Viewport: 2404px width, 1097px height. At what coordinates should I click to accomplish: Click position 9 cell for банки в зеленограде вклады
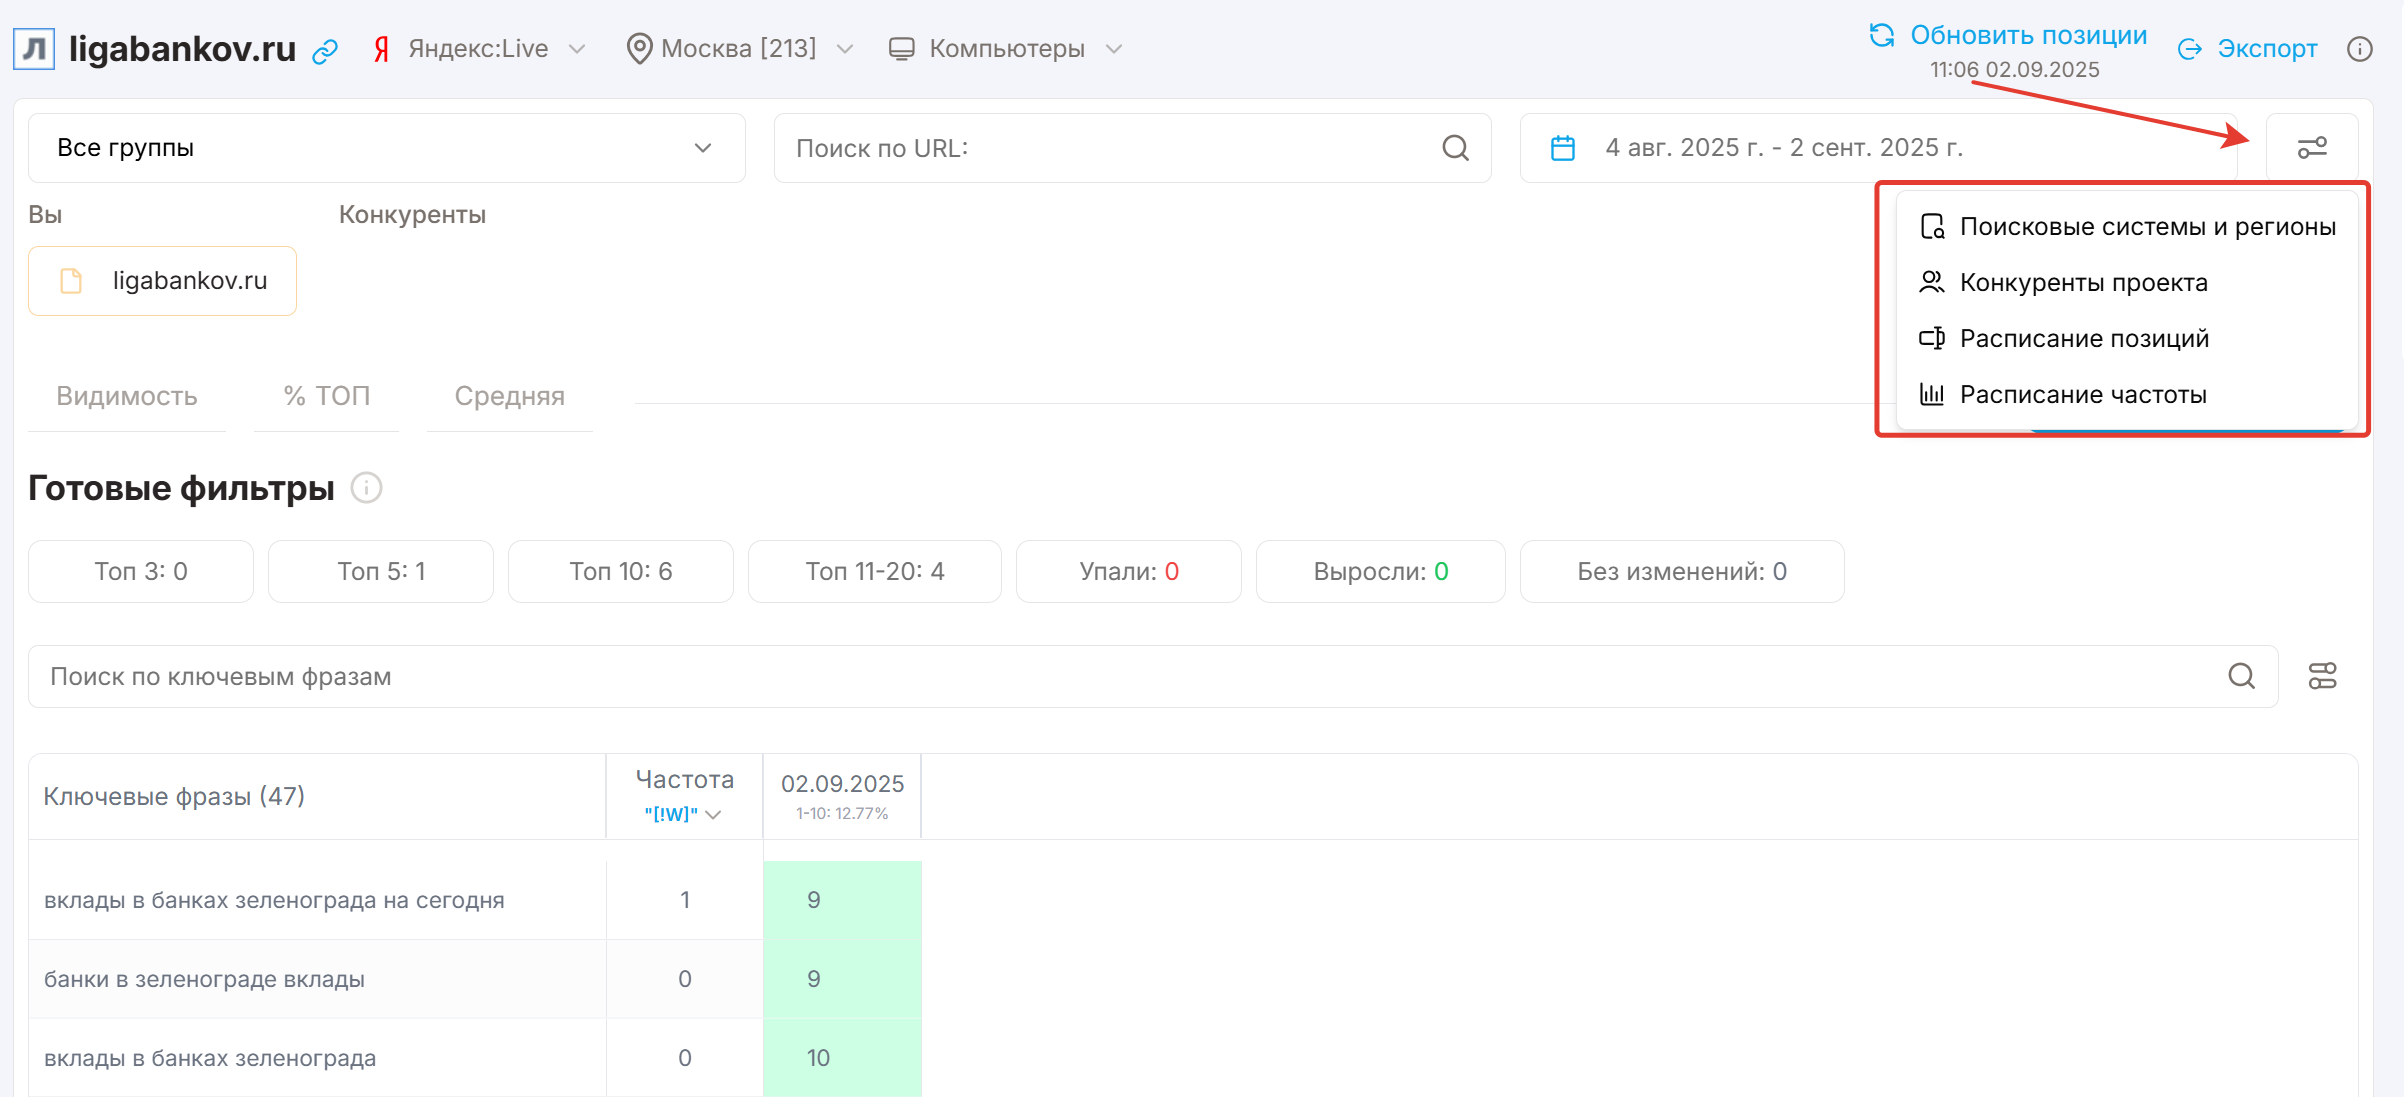pyautogui.click(x=842, y=979)
